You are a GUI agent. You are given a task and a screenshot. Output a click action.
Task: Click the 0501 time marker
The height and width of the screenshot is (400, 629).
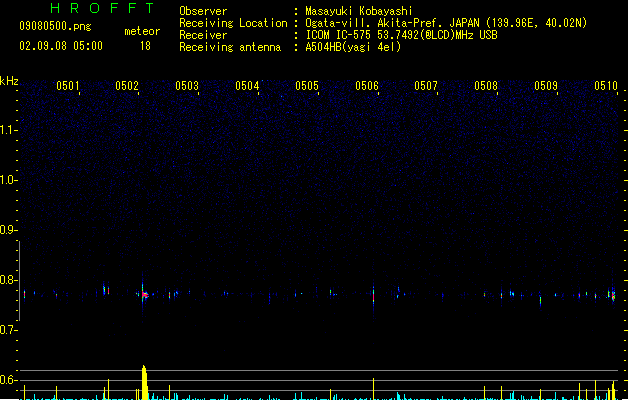pos(67,86)
